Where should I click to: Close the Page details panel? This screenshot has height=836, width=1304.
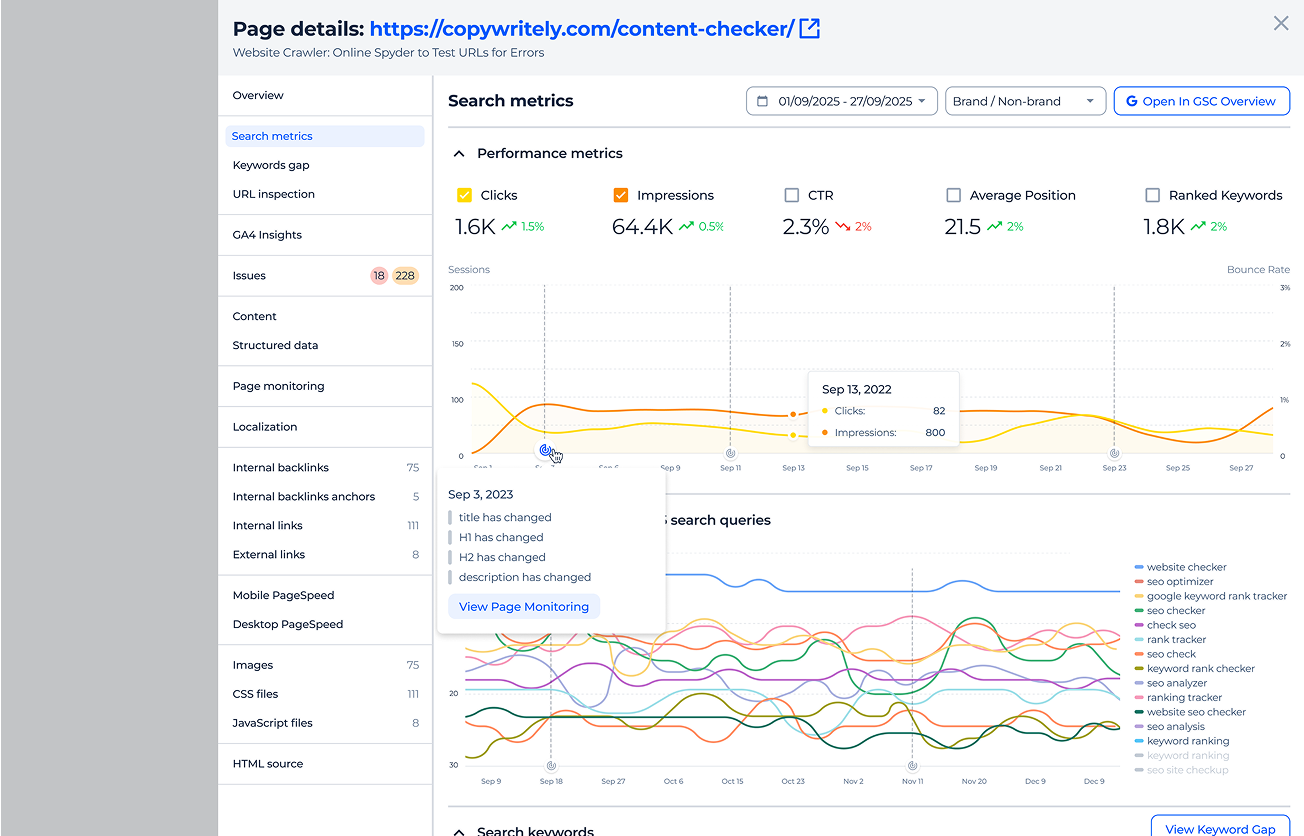click(x=1281, y=23)
